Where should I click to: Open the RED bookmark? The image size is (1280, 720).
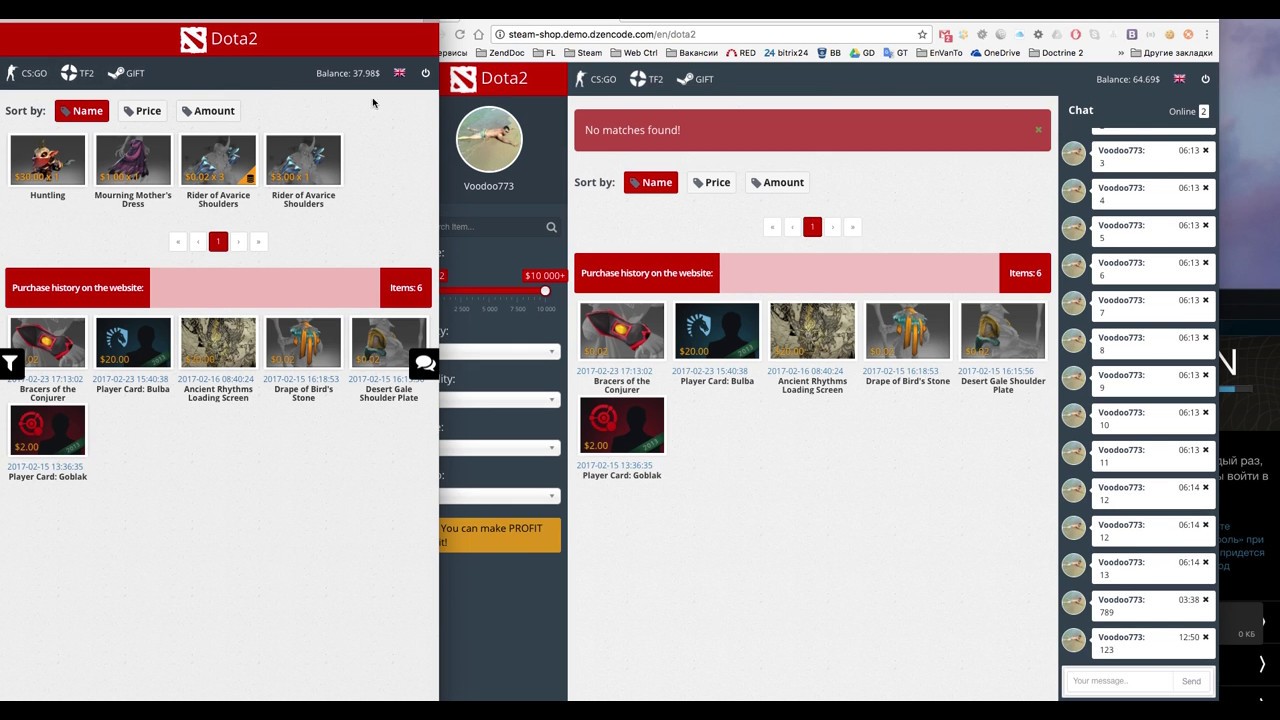(741, 53)
